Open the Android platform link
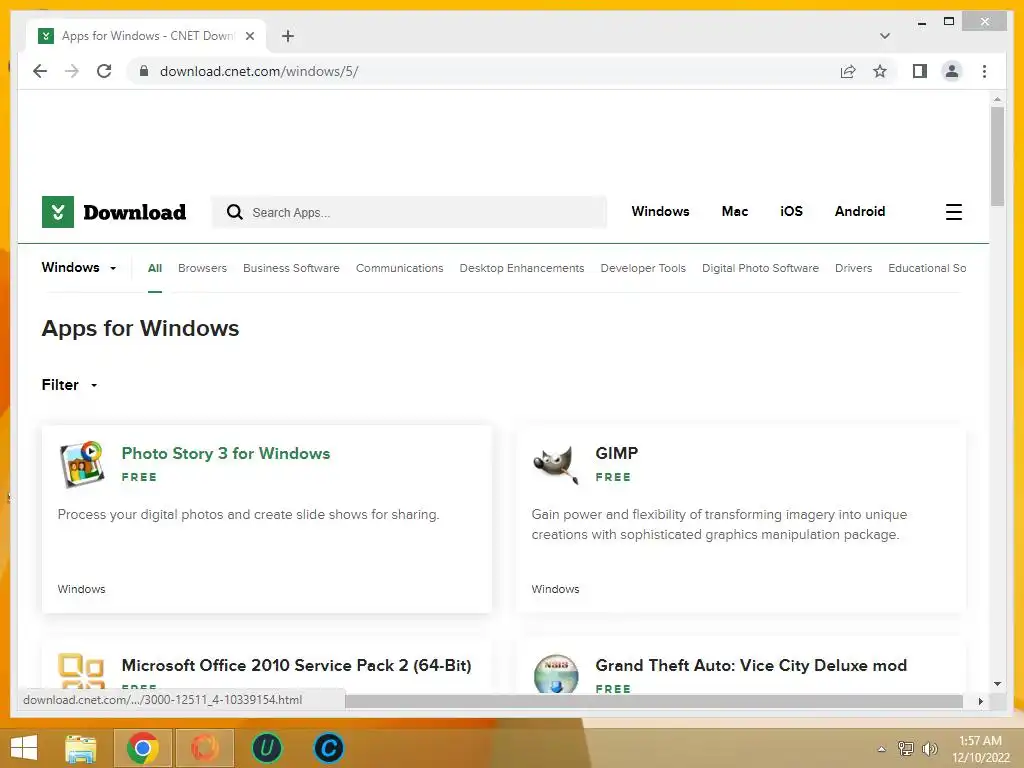Image resolution: width=1024 pixels, height=768 pixels. pos(859,212)
